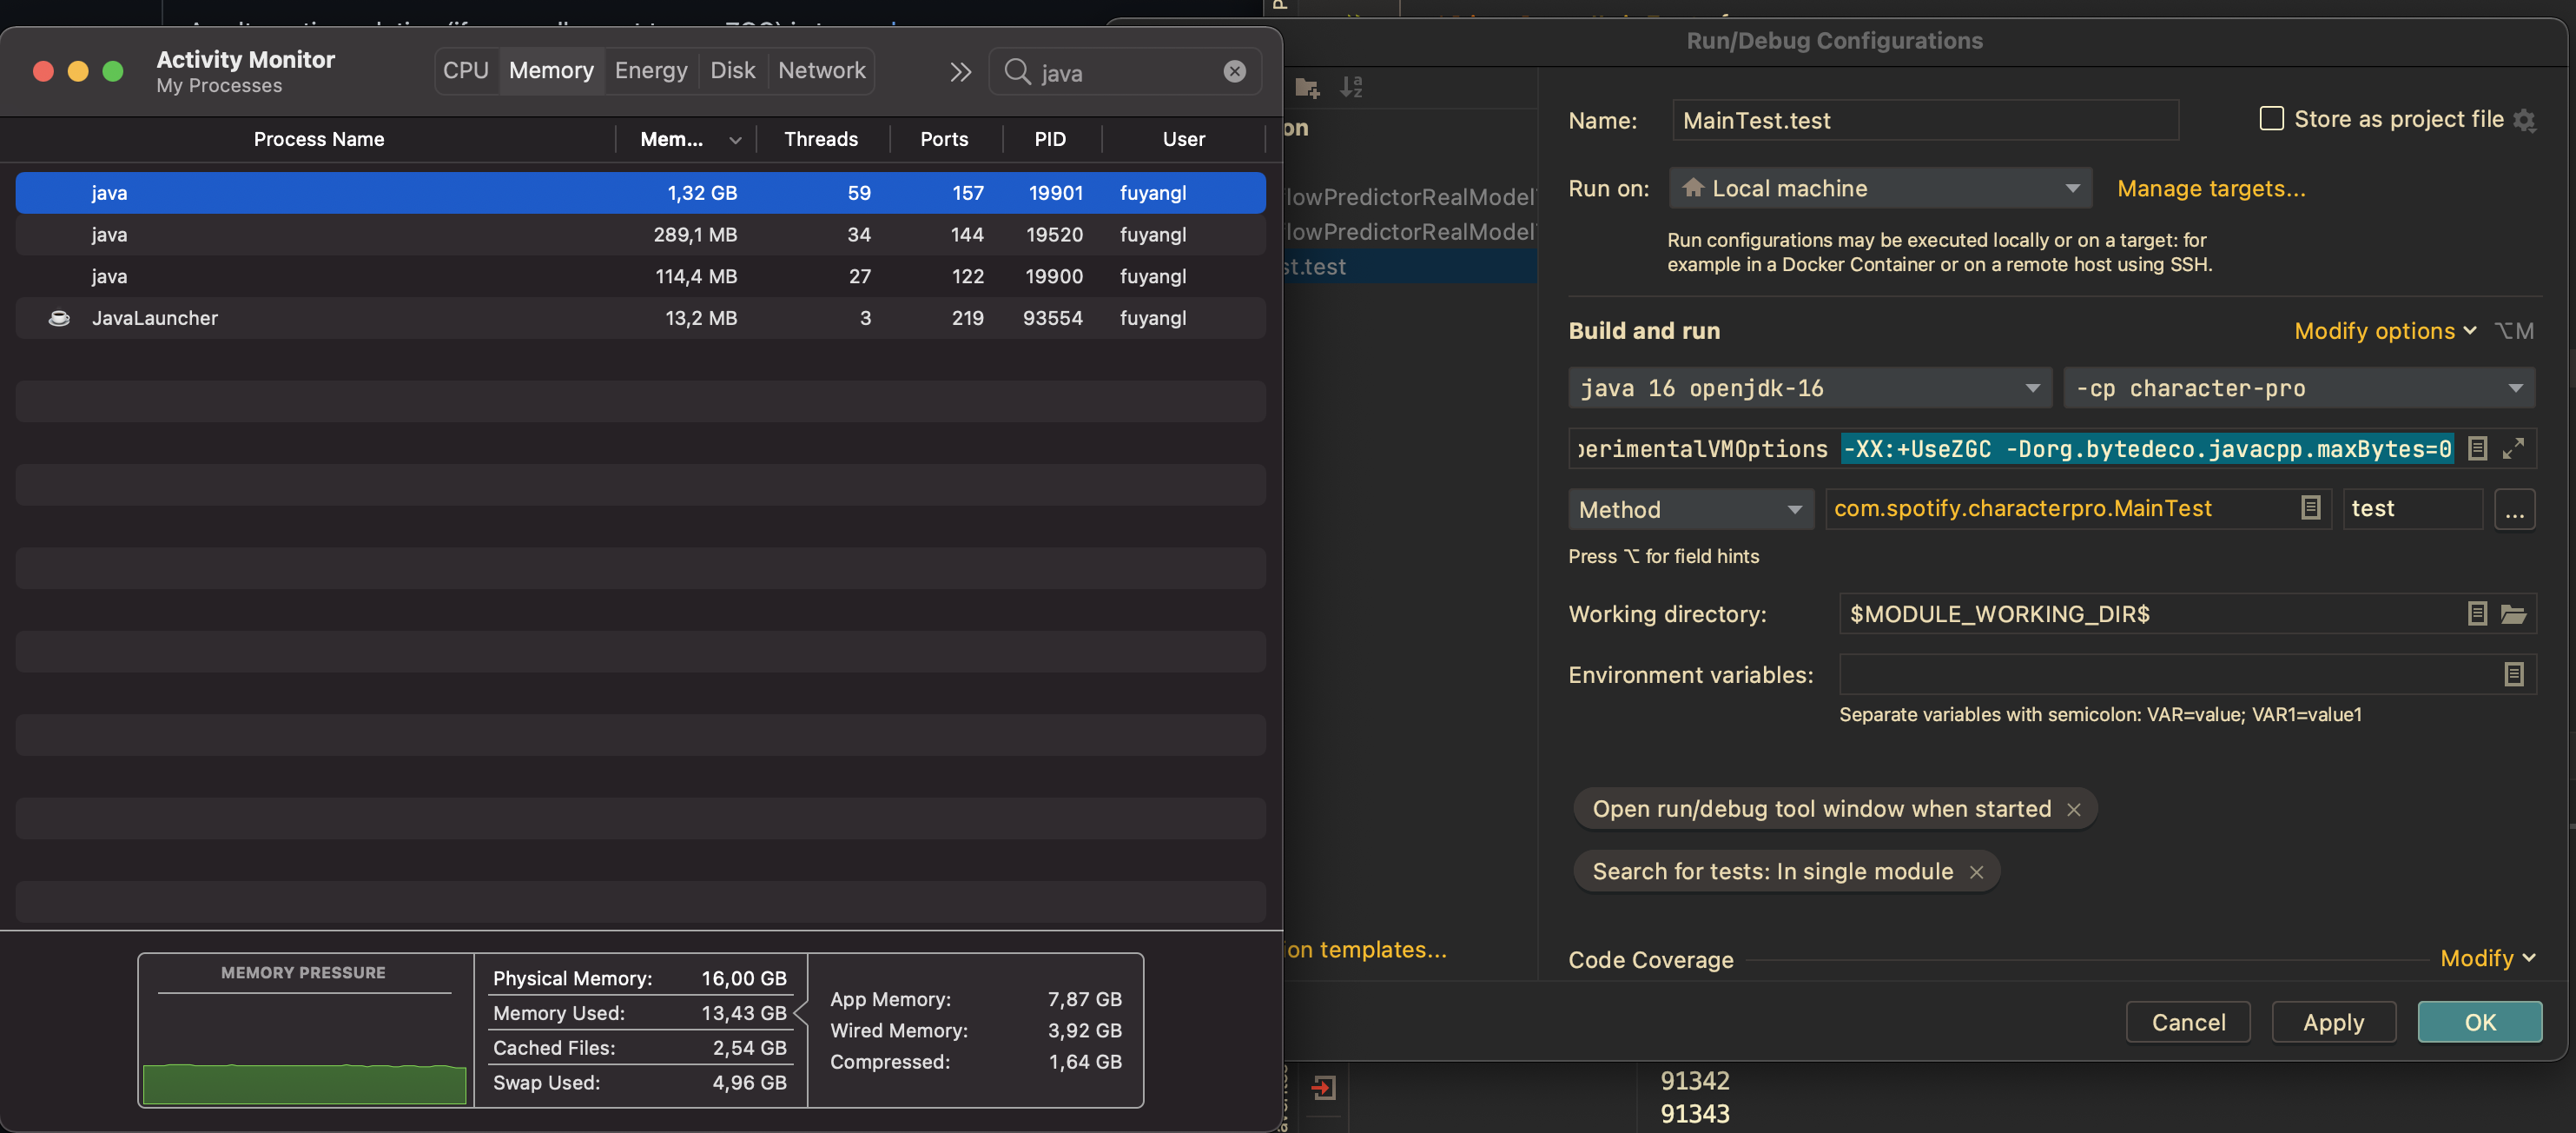Confirm the dialog with OK

(2480, 1022)
